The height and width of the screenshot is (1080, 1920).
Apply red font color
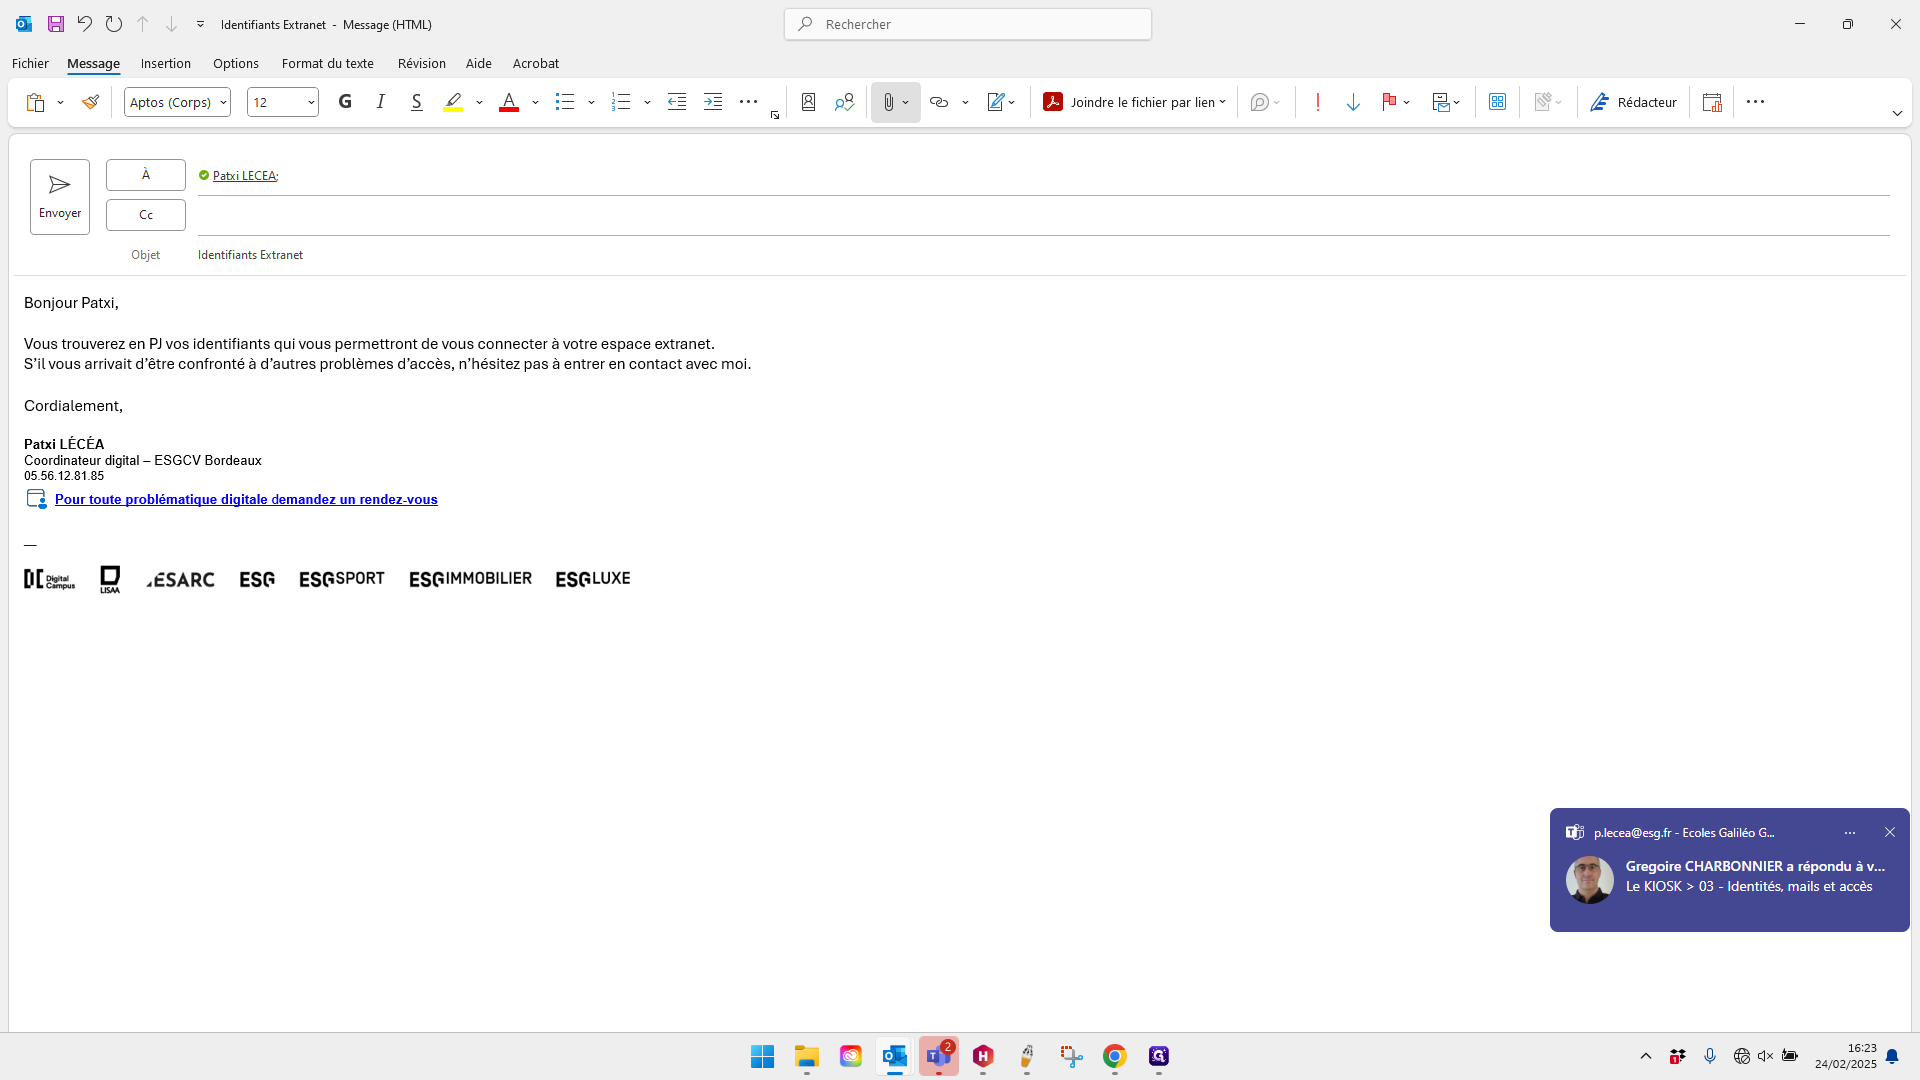pos(509,102)
